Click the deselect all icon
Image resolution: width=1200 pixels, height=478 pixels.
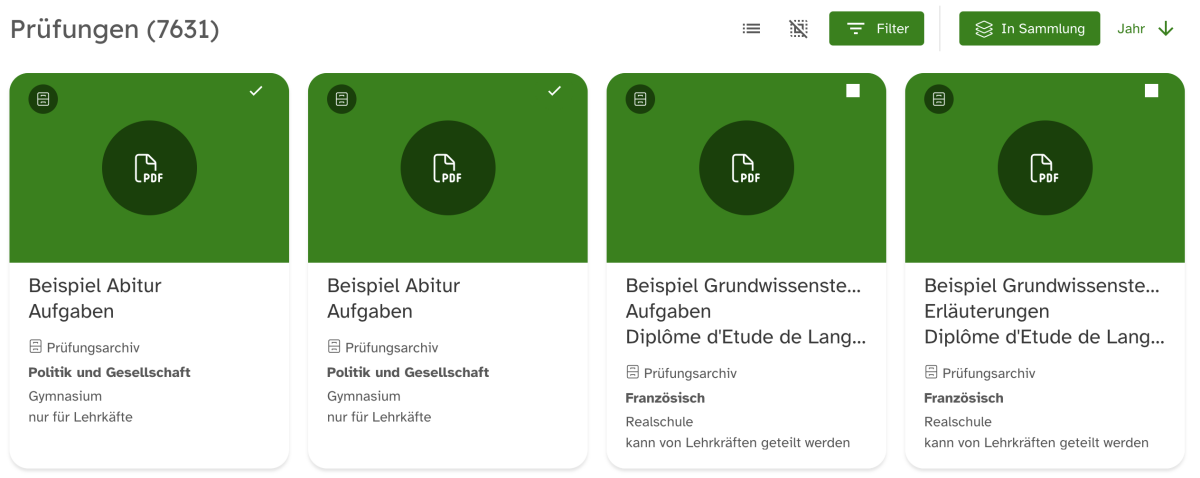[798, 29]
